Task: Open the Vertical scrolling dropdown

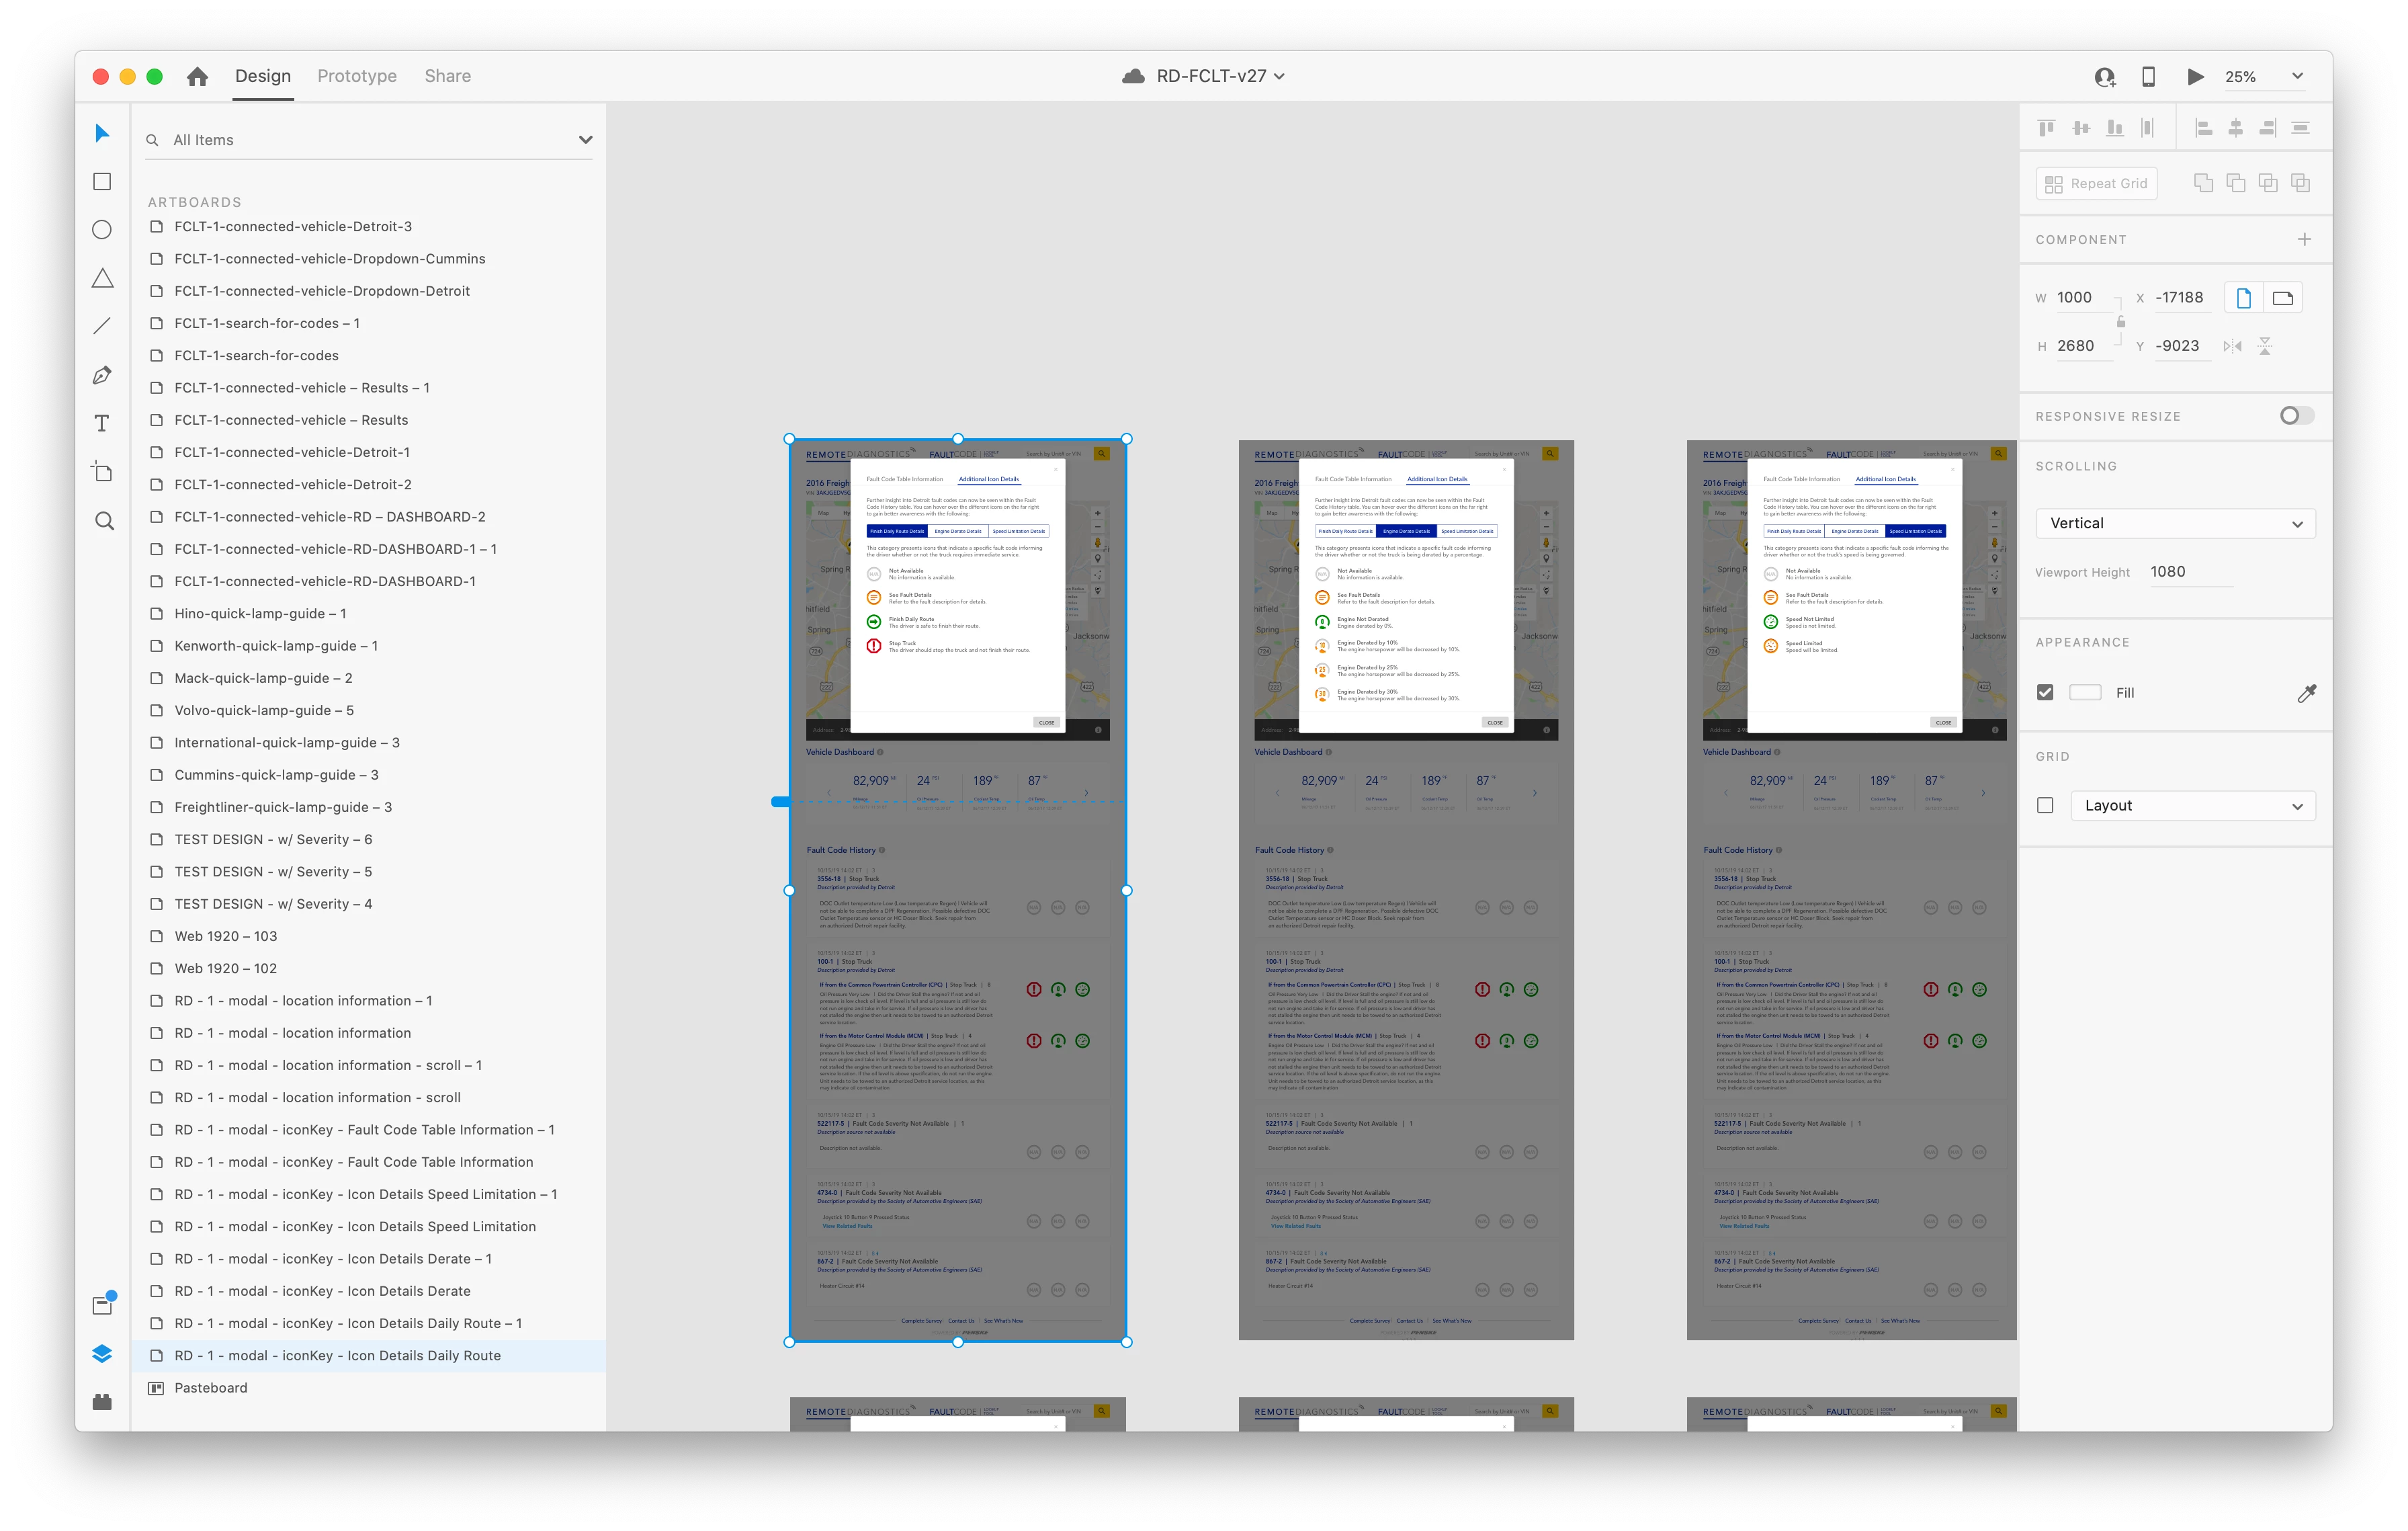Action: pyautogui.click(x=2175, y=523)
